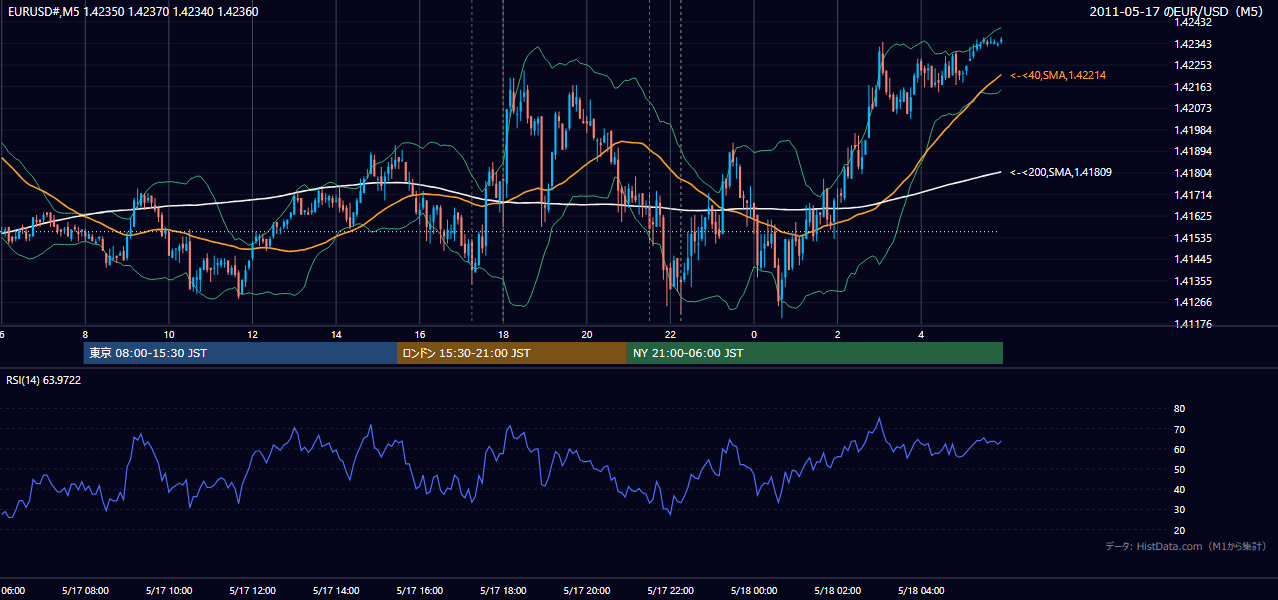Image resolution: width=1278 pixels, height=600 pixels.
Task: Click price axis value 1.41804
Action: (x=1194, y=173)
